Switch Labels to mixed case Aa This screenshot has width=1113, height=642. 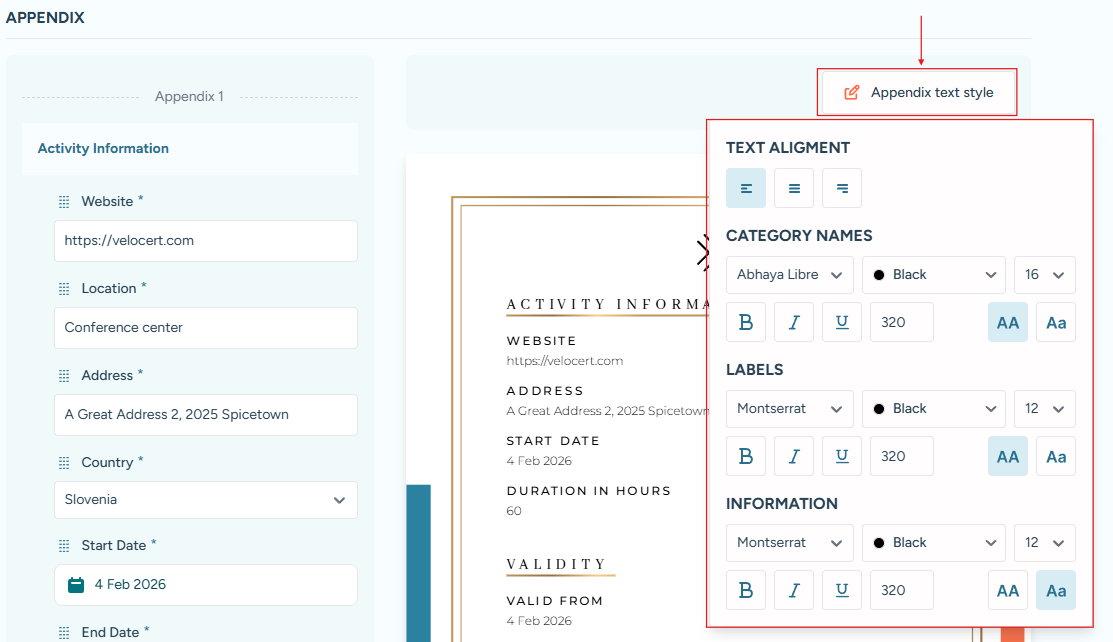tap(1056, 456)
